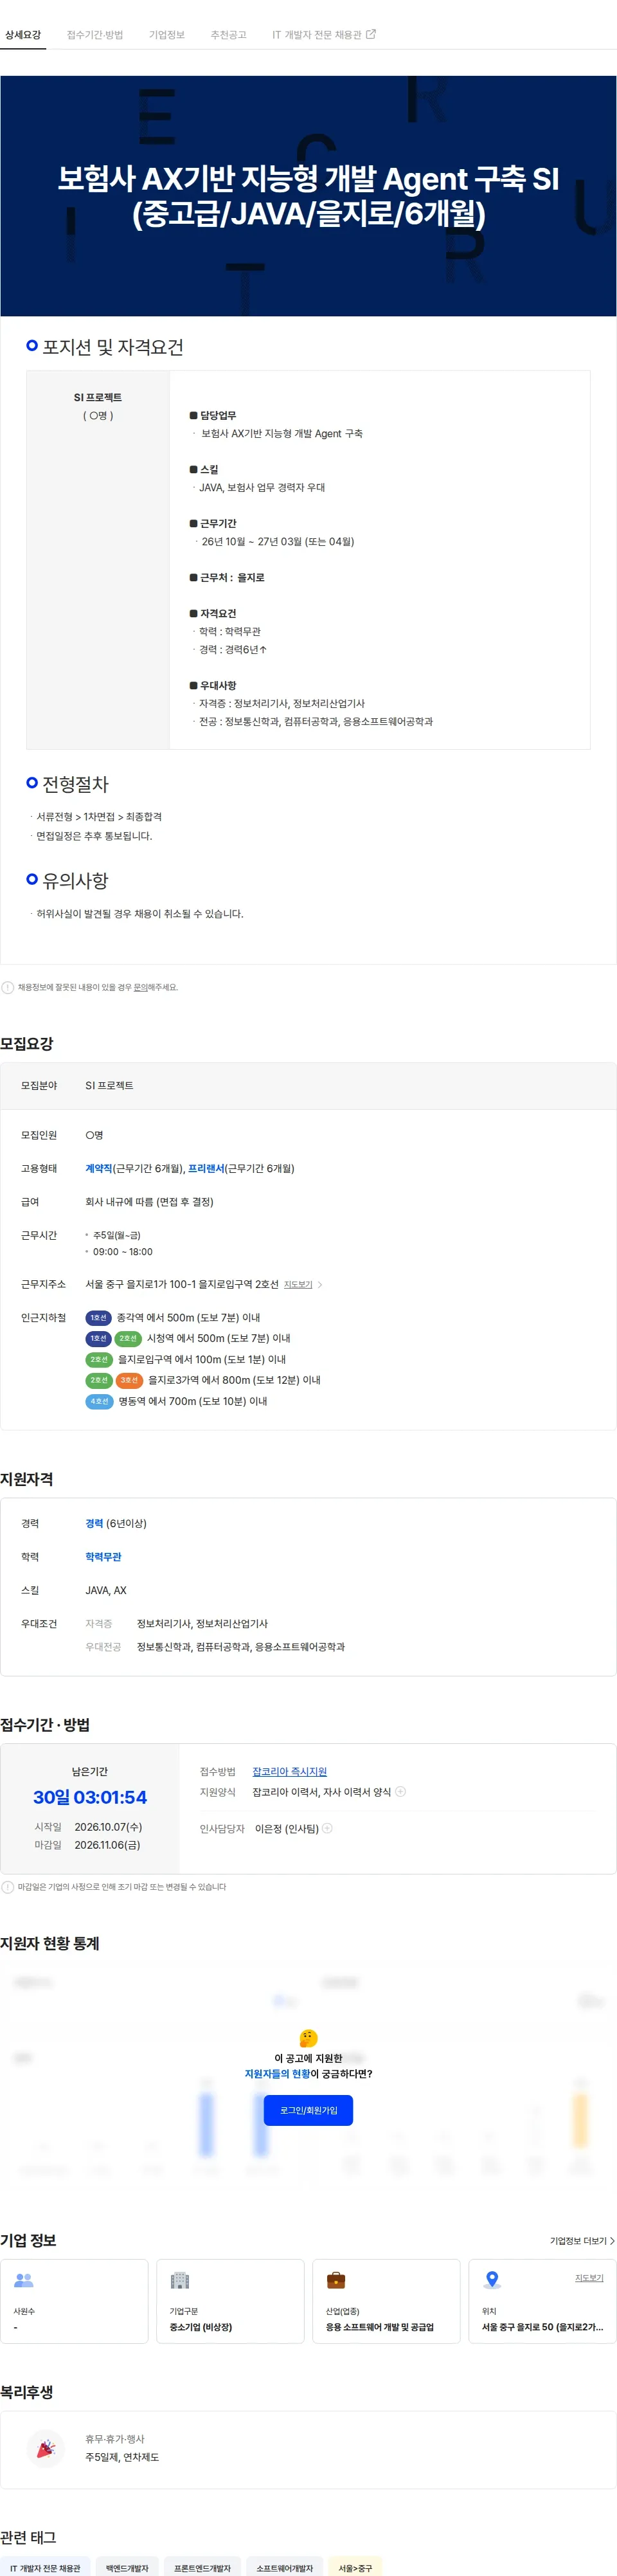Click thinking emoji in 지원자 현황 통계
This screenshot has width=617, height=2576.
point(308,2037)
